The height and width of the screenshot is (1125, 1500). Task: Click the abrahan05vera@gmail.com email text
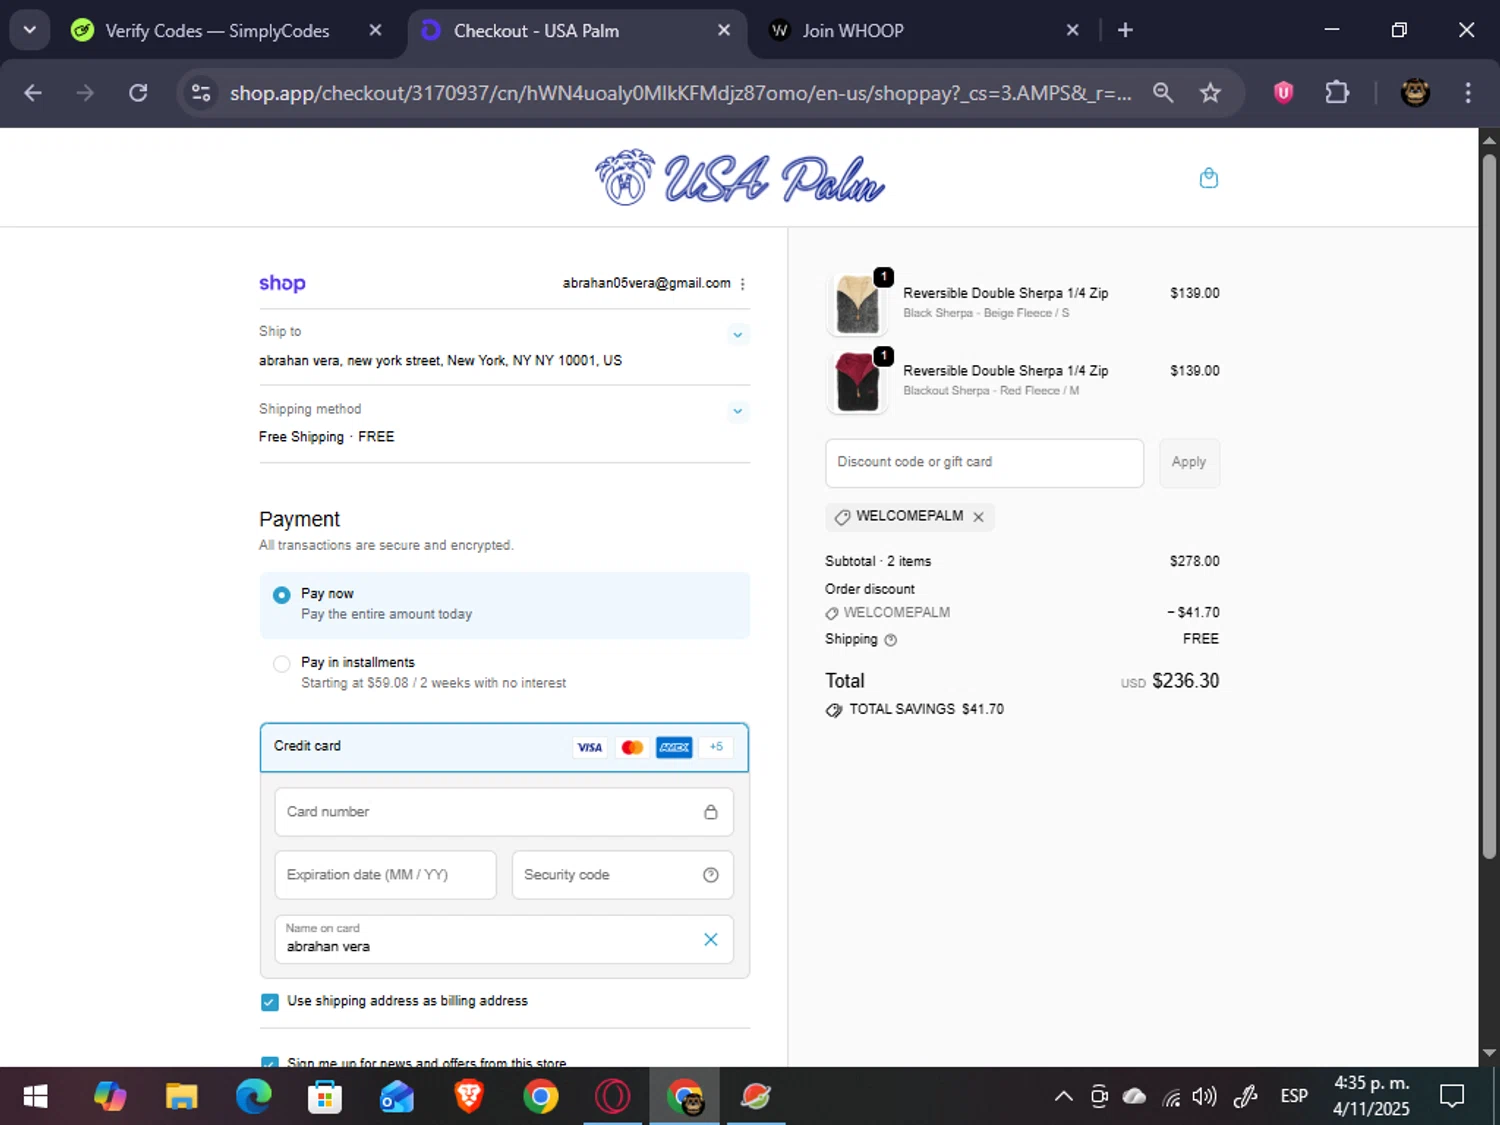coord(646,284)
